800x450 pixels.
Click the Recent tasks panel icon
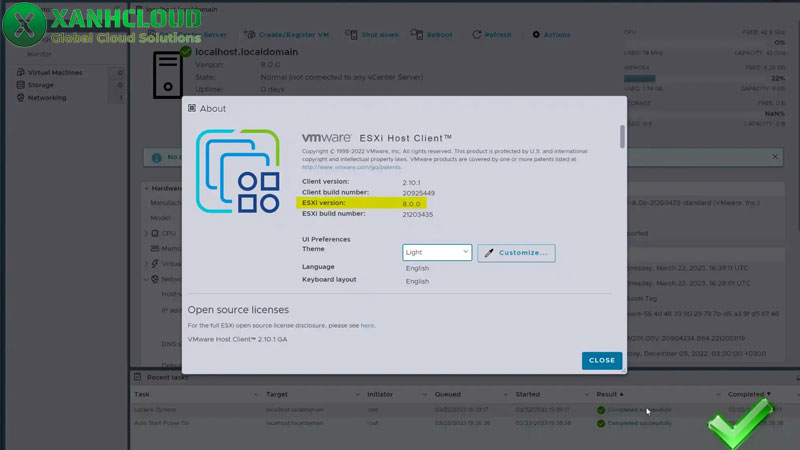coord(138,377)
